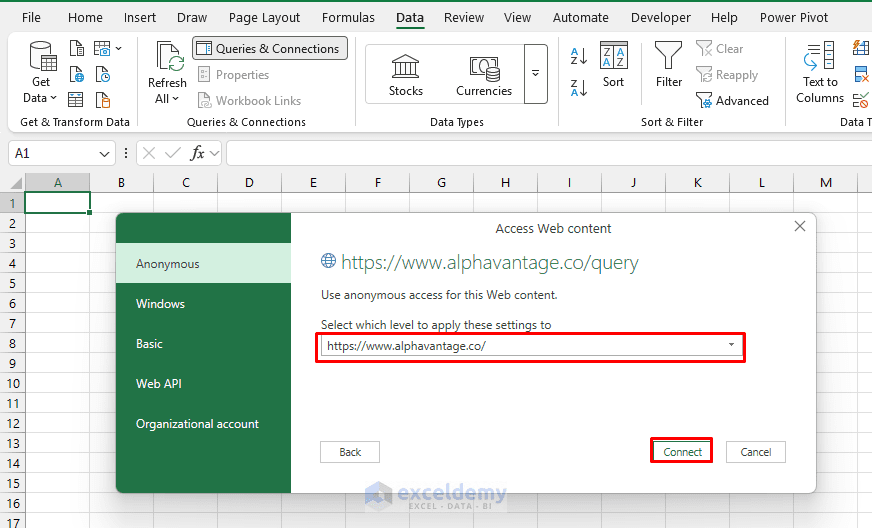The image size is (872, 528).
Task: Click the formula bar input area
Action: (x=549, y=153)
